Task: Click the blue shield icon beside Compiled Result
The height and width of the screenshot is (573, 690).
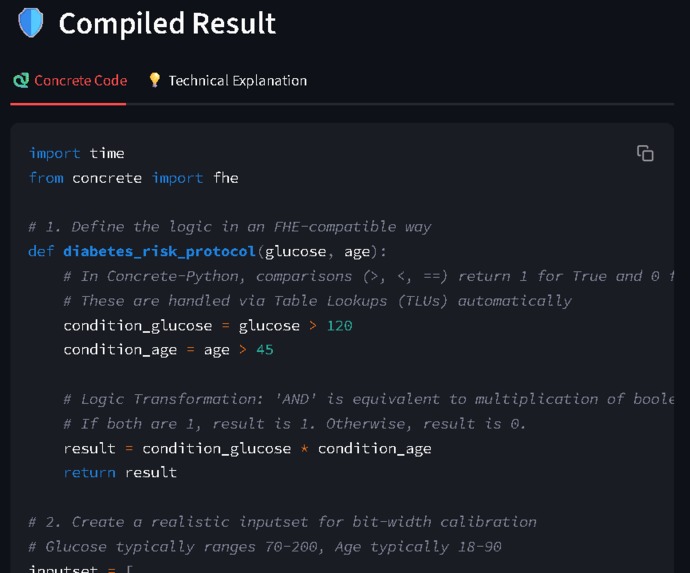Action: pos(31,23)
